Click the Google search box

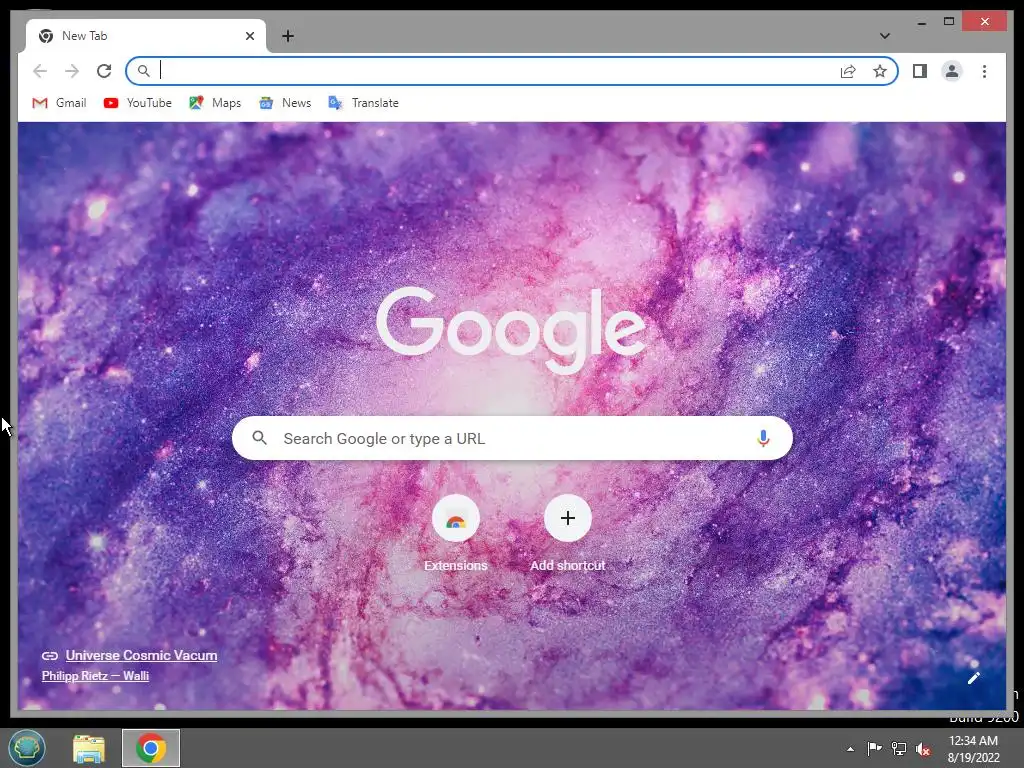point(512,438)
